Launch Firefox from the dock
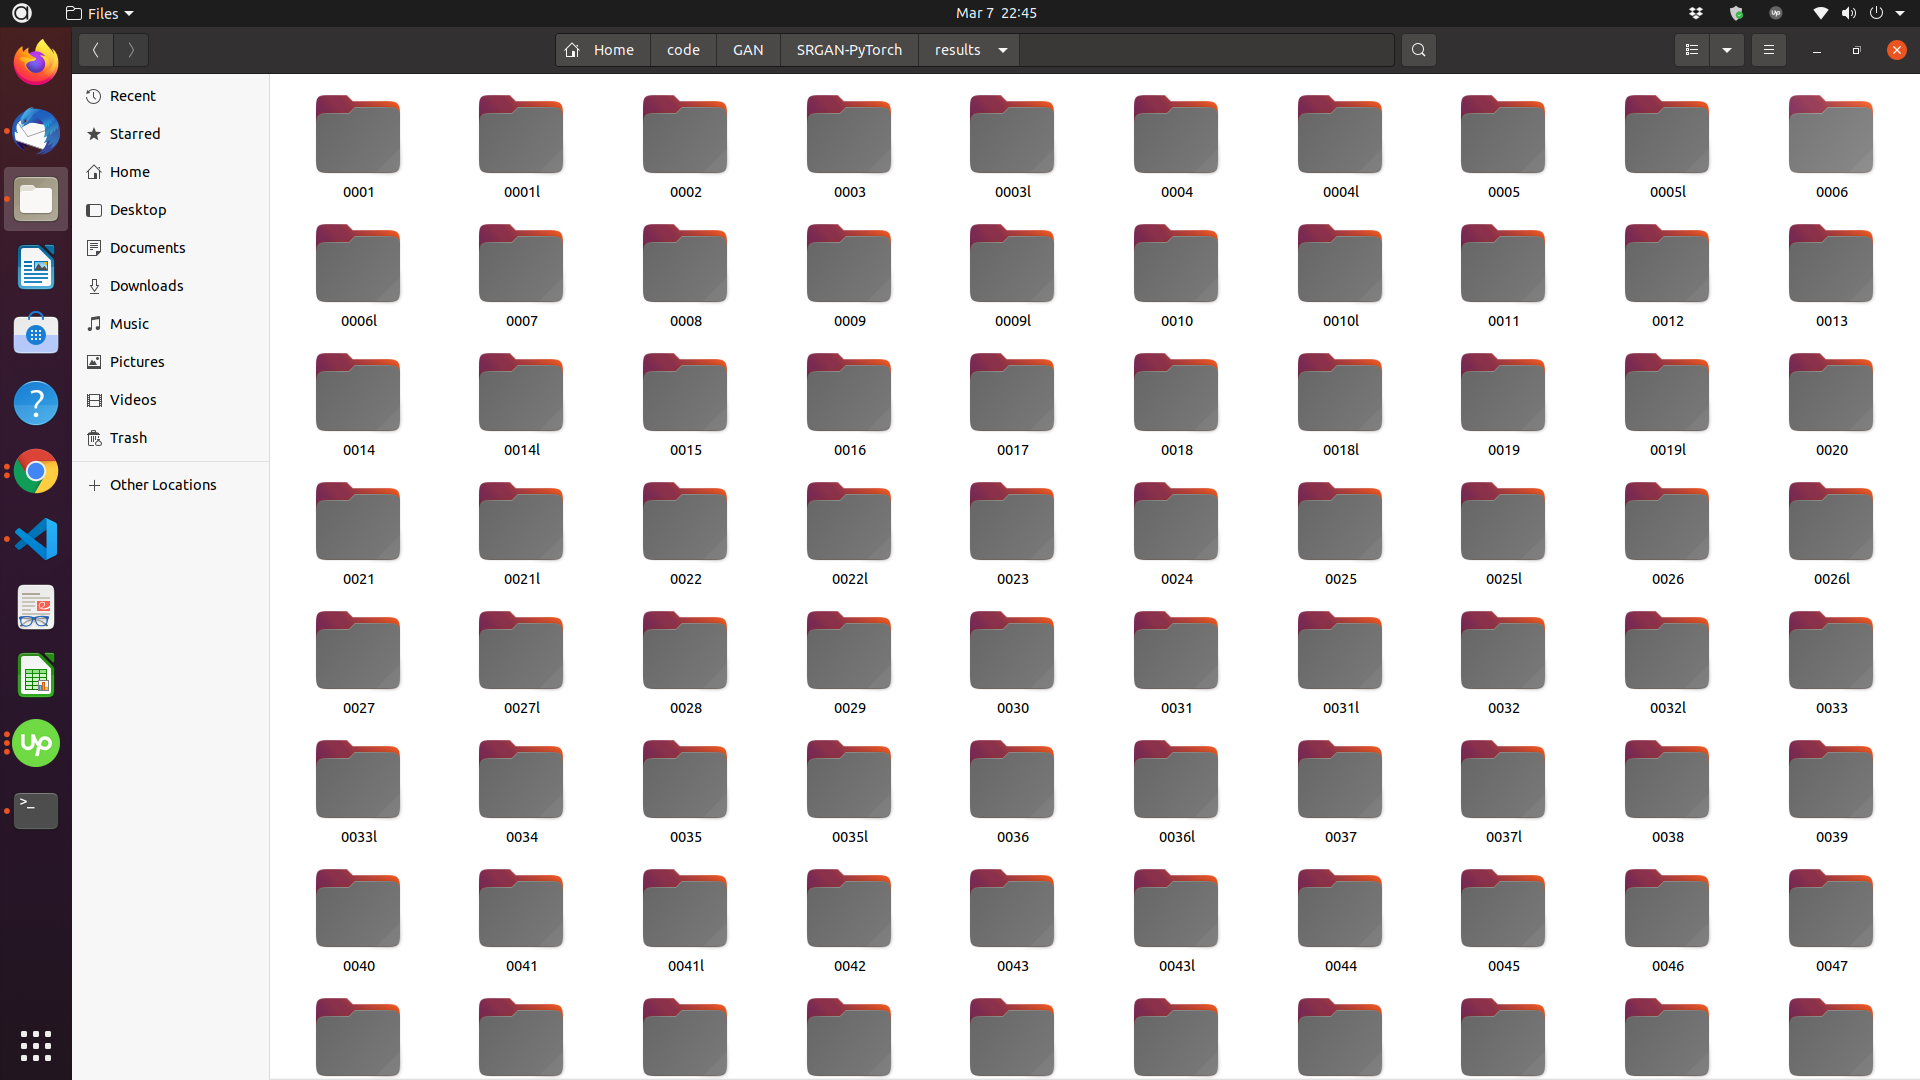This screenshot has width=1920, height=1080. click(x=35, y=61)
